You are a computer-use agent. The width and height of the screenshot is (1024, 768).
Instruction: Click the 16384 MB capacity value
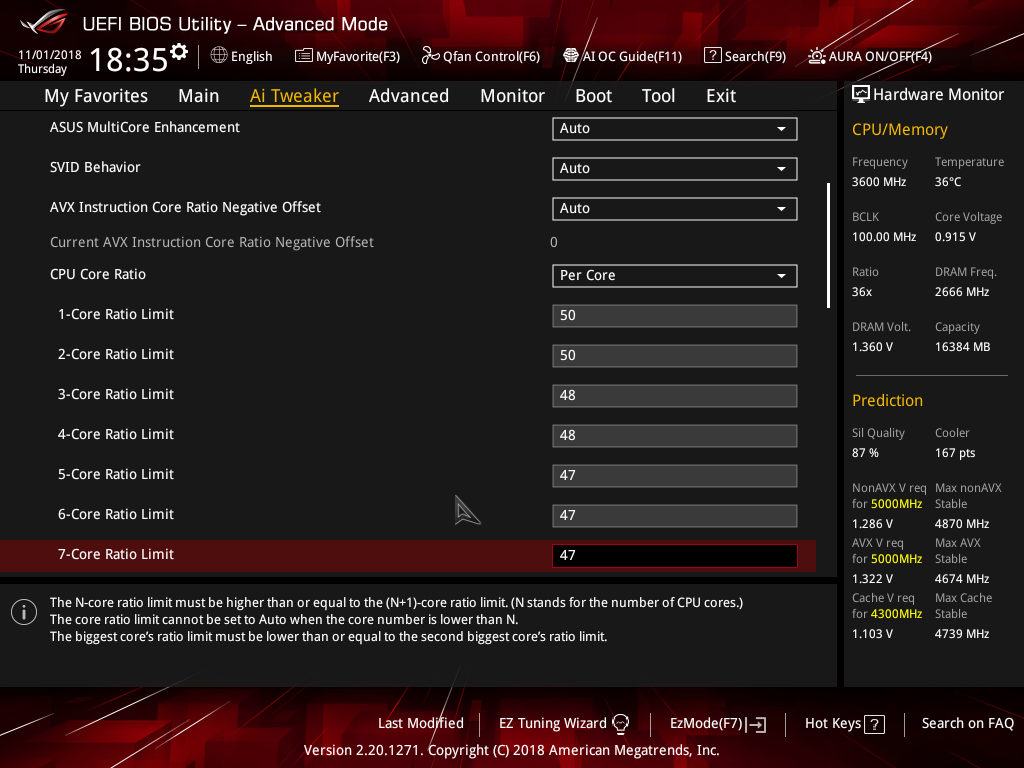click(963, 347)
